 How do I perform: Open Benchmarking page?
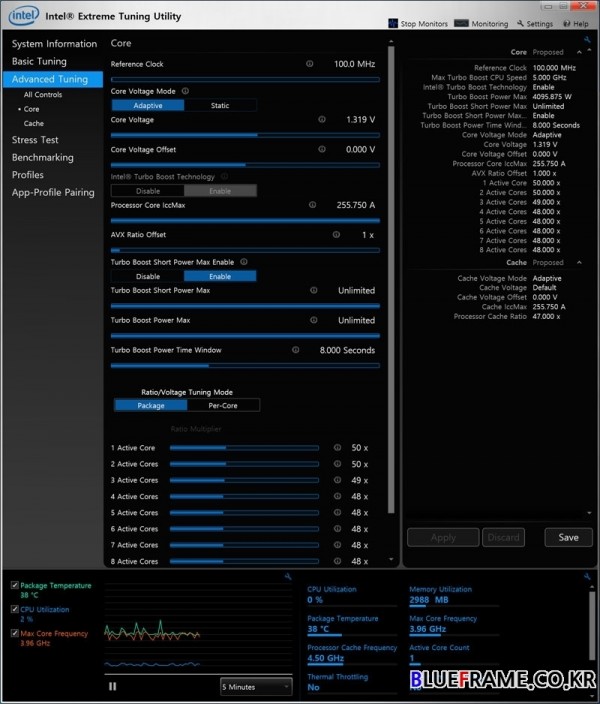click(x=43, y=157)
